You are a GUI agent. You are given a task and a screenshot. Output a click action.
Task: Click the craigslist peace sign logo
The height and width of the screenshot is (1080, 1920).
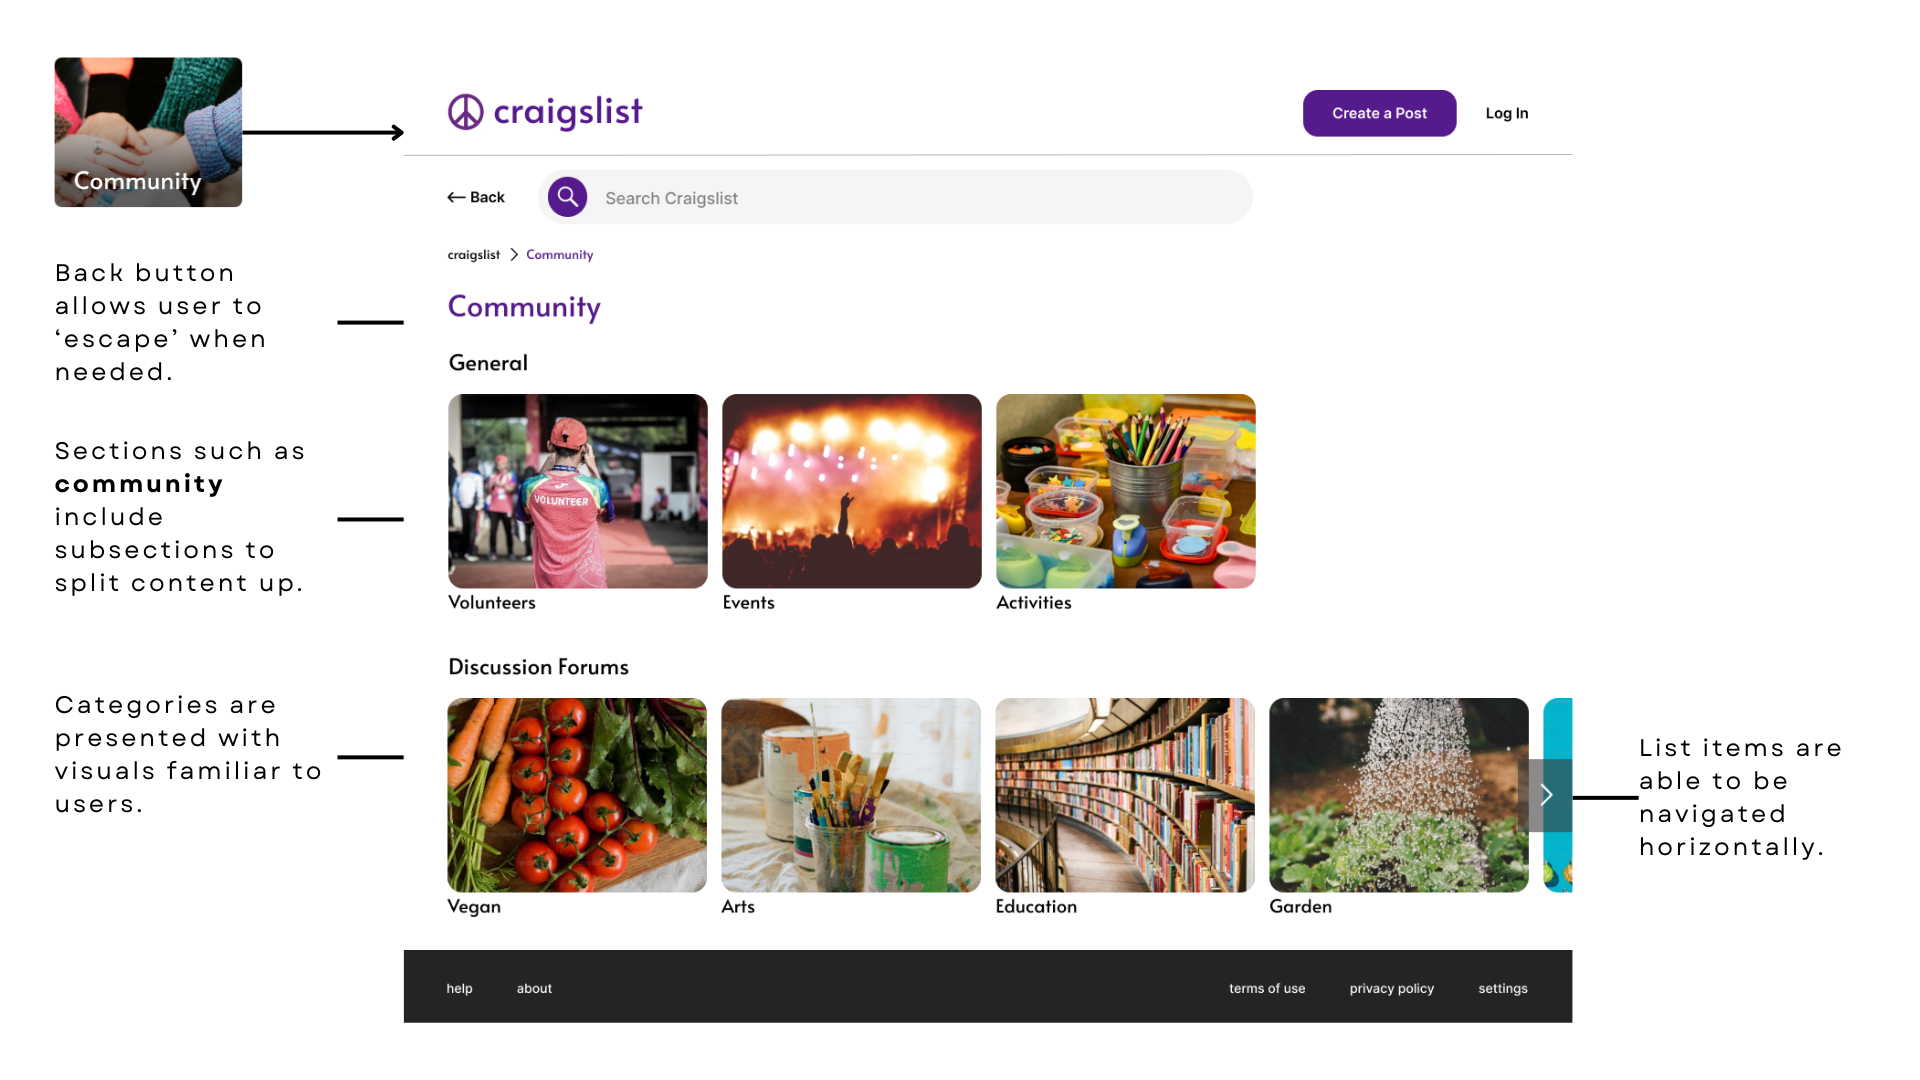tap(466, 113)
